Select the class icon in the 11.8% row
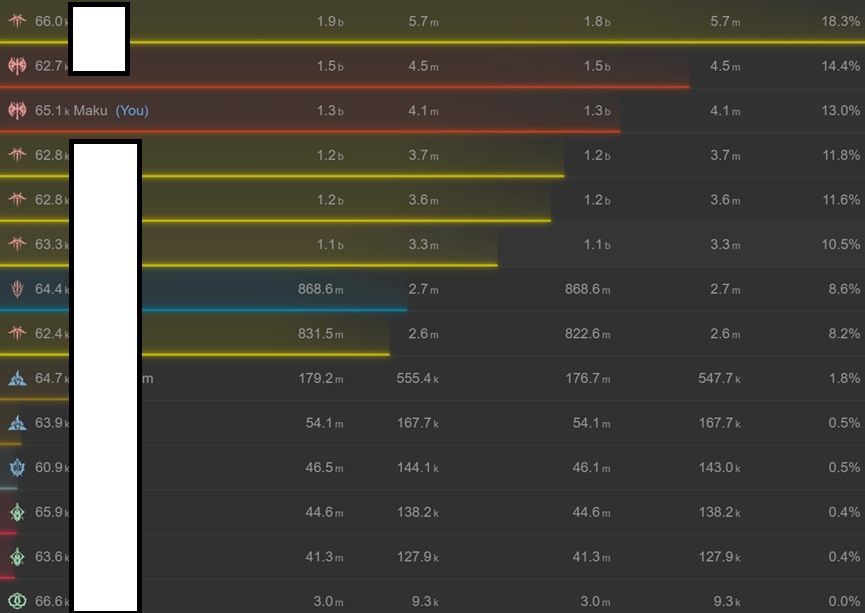865x613 pixels. pos(17,155)
